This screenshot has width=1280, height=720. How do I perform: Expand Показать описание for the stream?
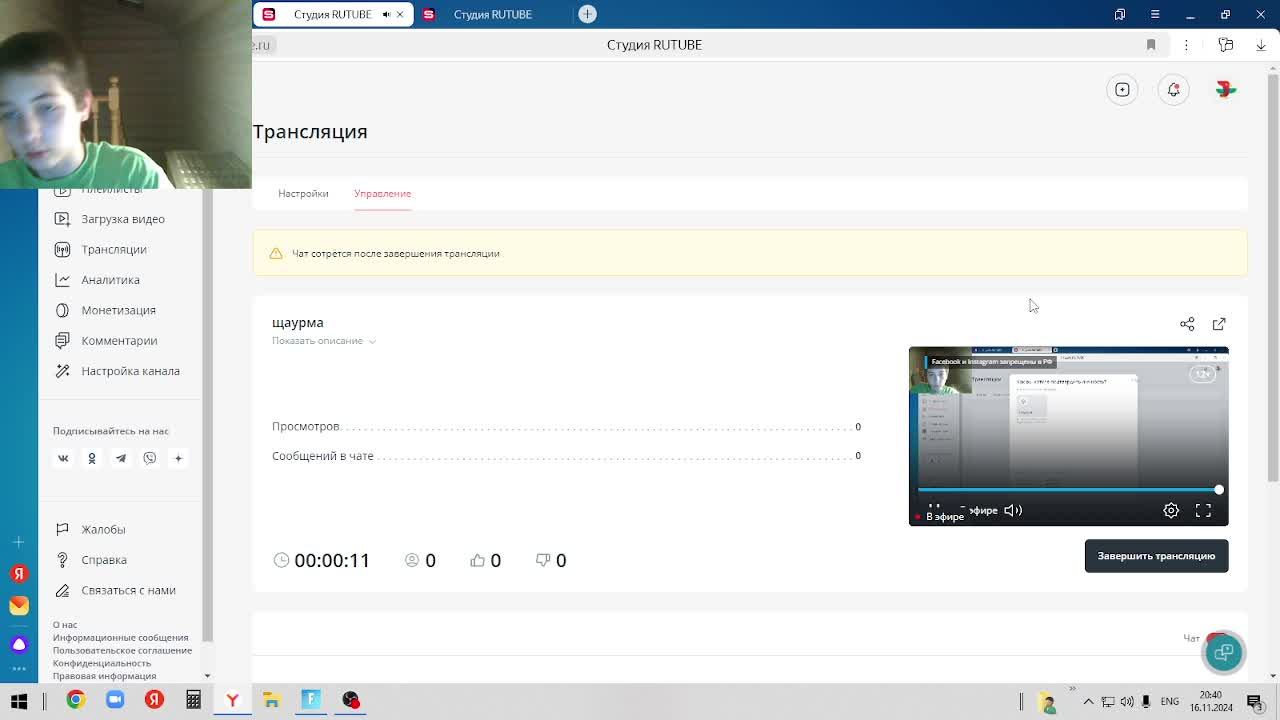323,341
